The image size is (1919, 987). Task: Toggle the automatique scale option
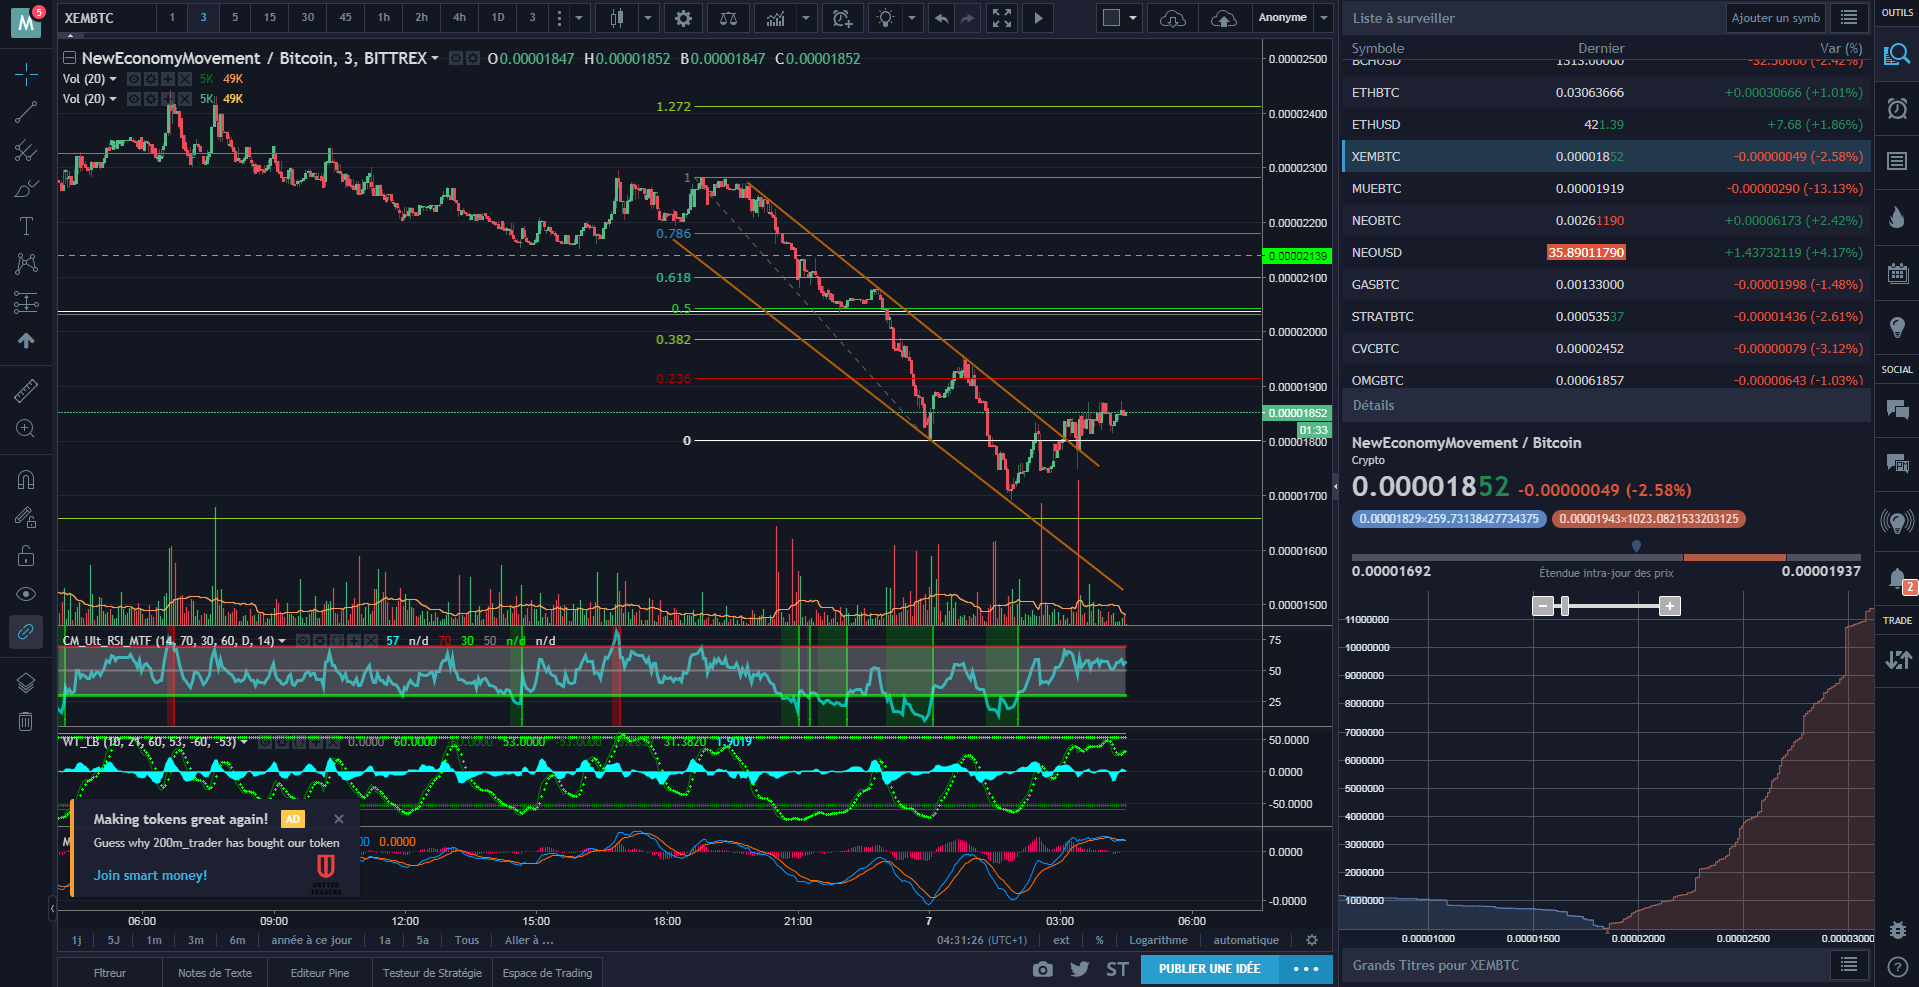pyautogui.click(x=1246, y=940)
